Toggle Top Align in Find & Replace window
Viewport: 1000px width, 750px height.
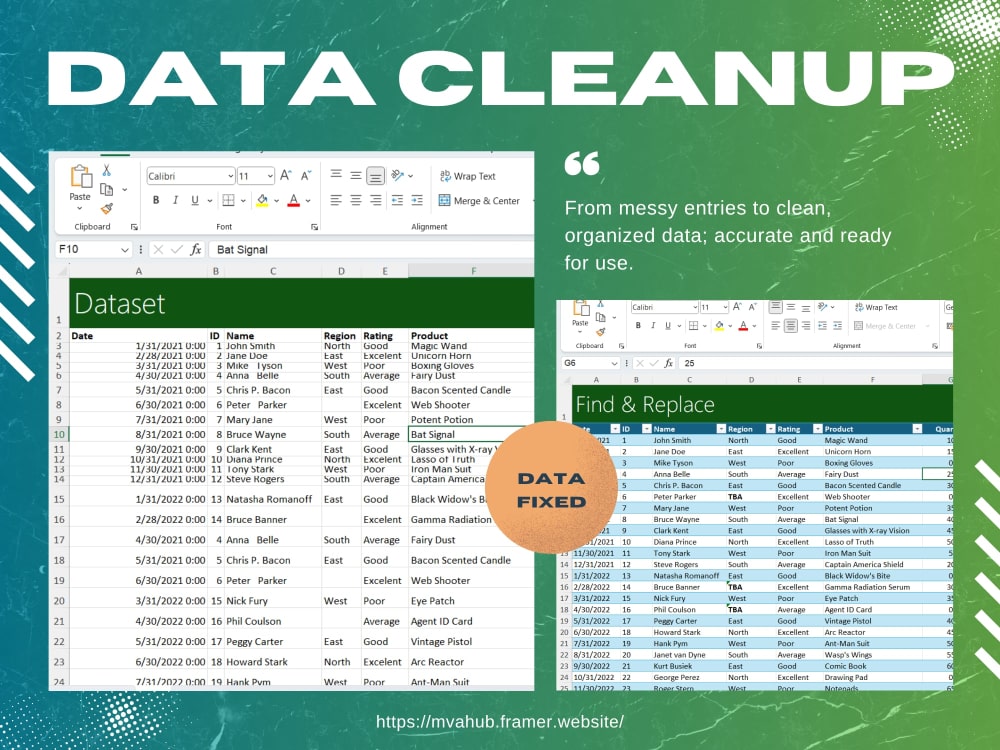point(776,307)
